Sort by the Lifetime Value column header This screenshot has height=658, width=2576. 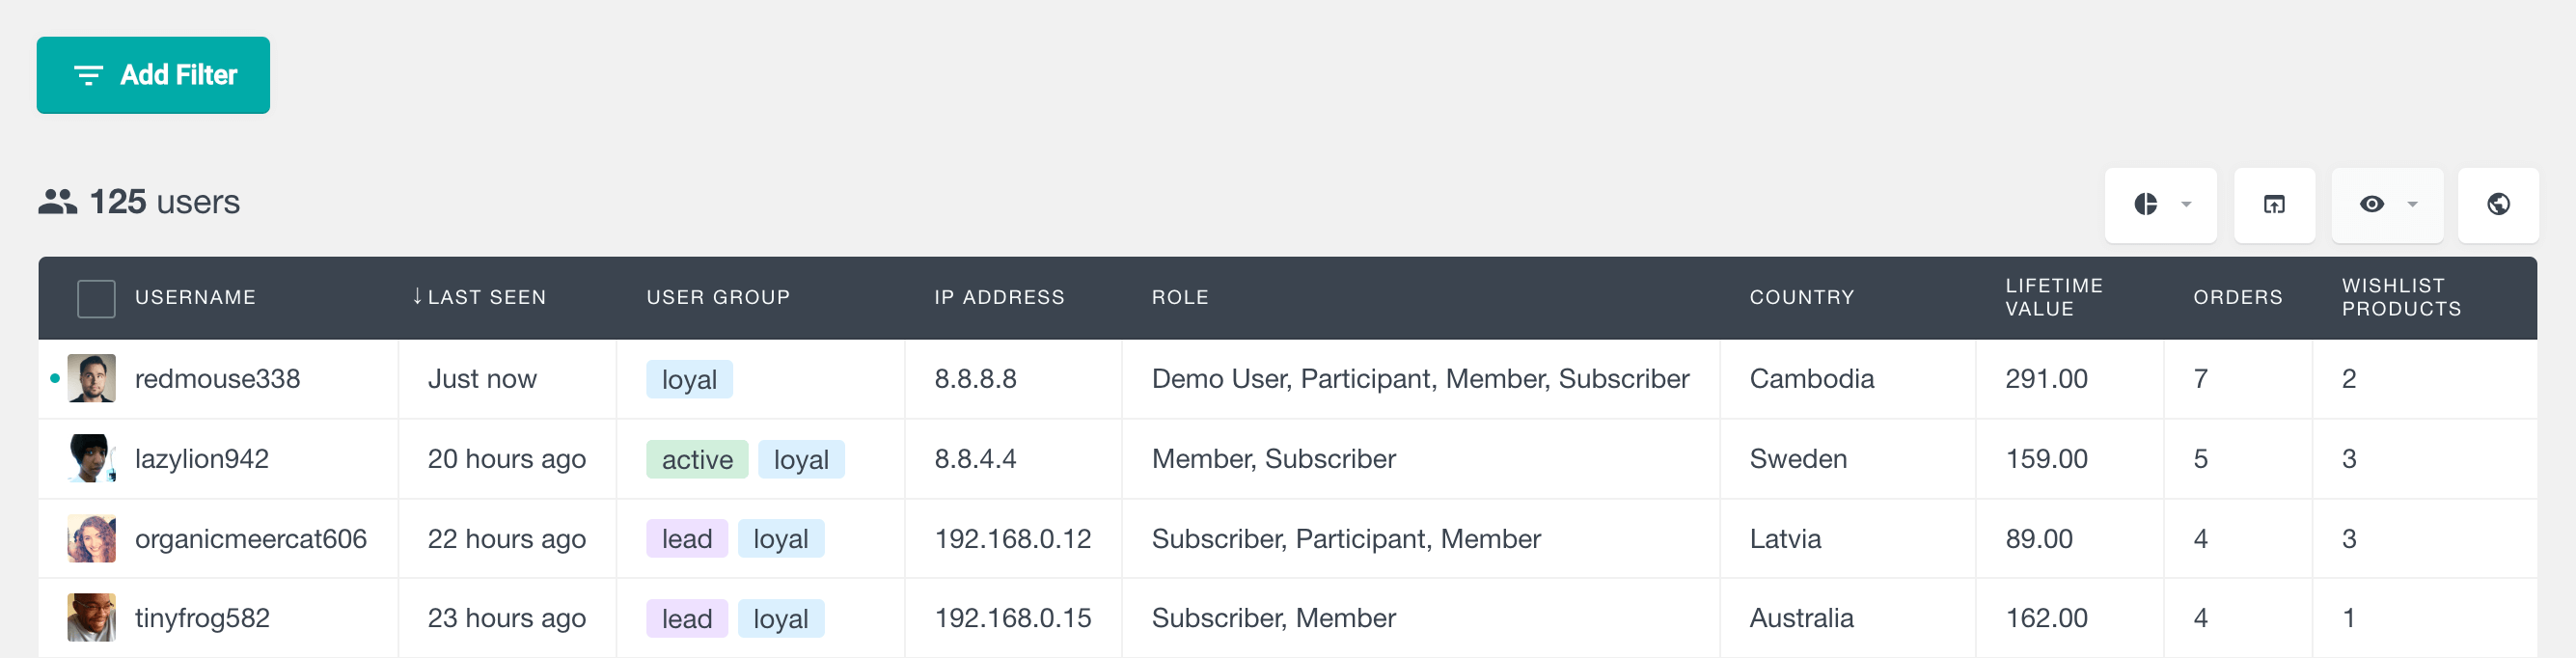(x=2053, y=297)
